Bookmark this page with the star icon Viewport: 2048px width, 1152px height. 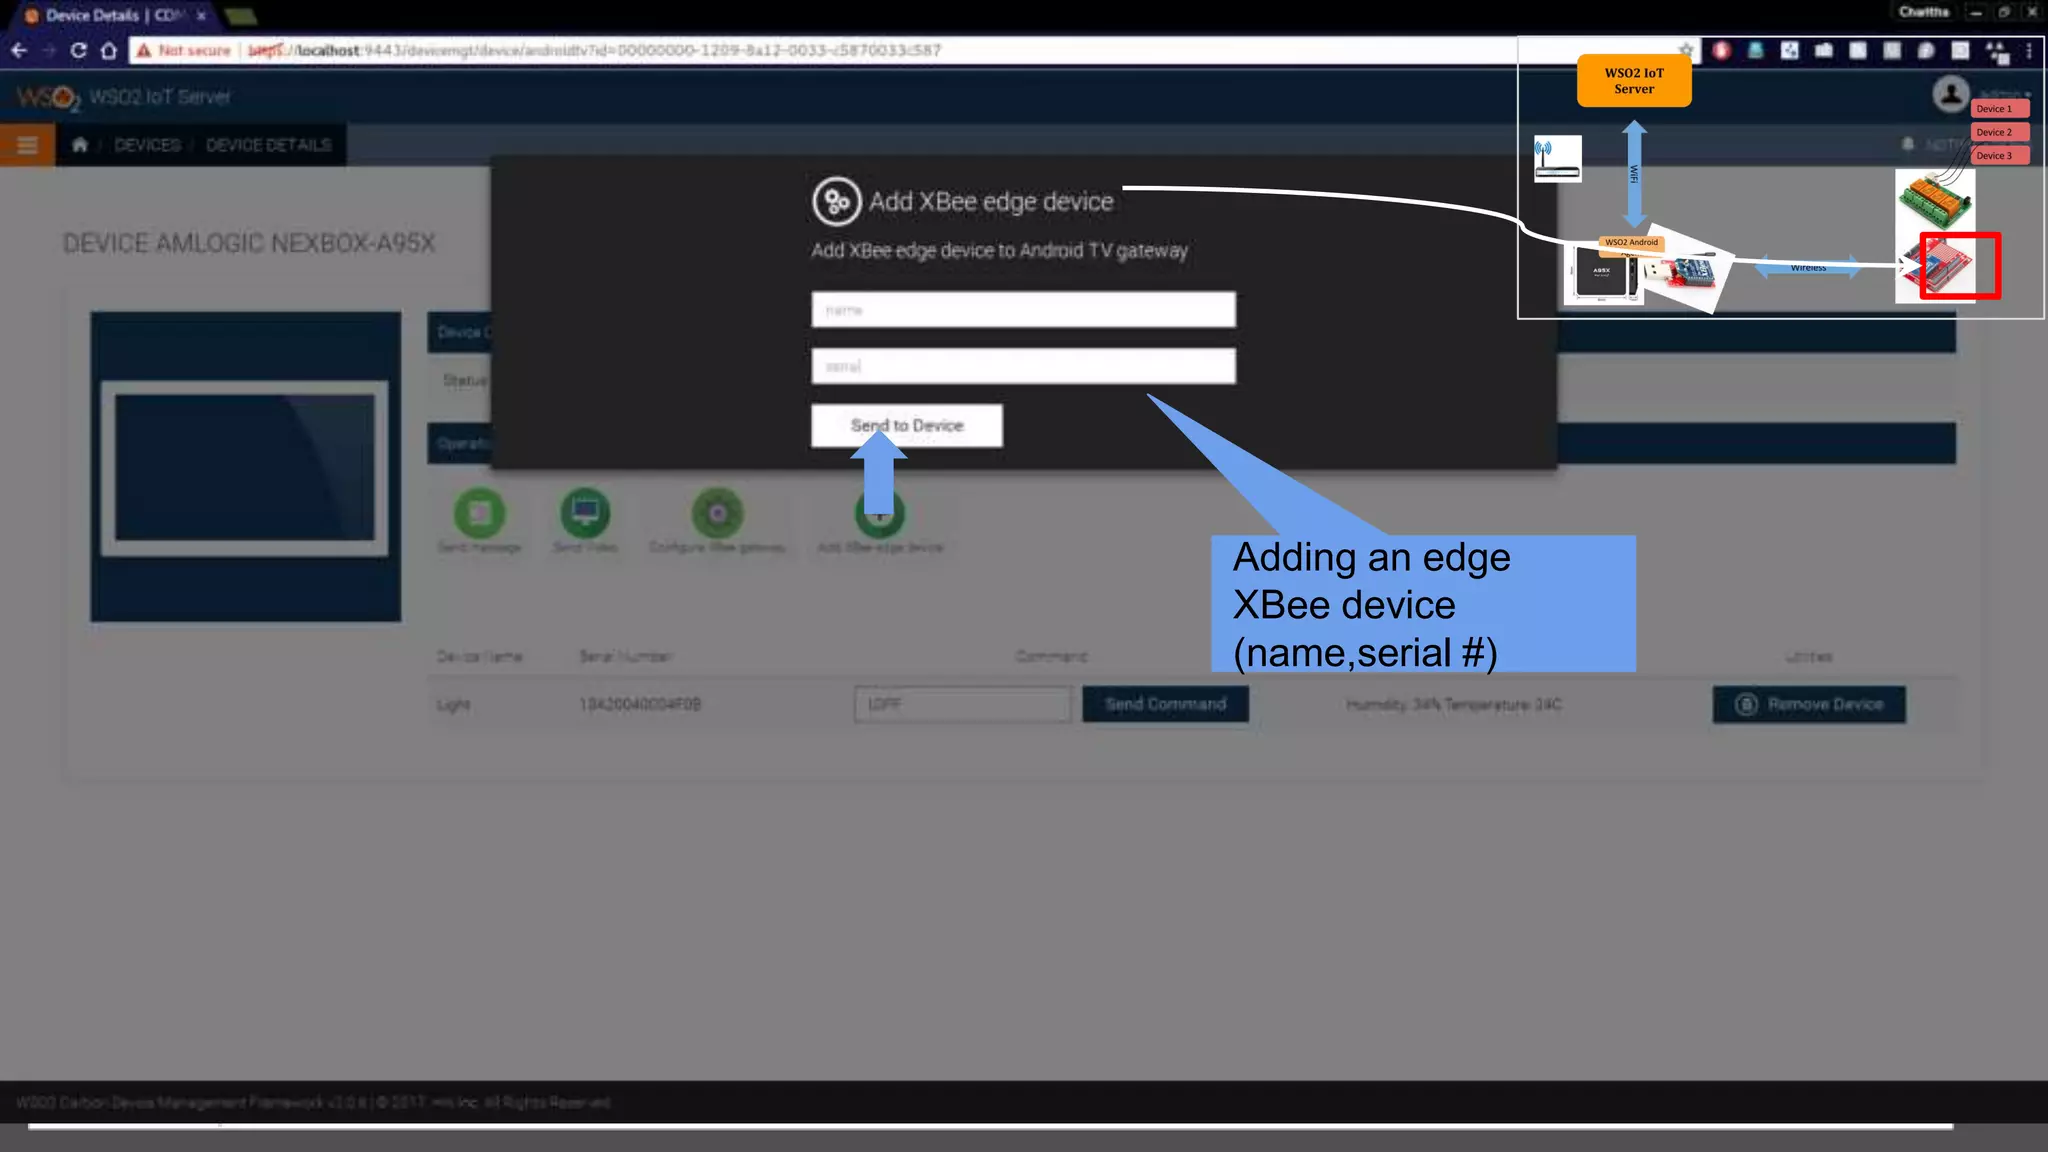[1686, 50]
